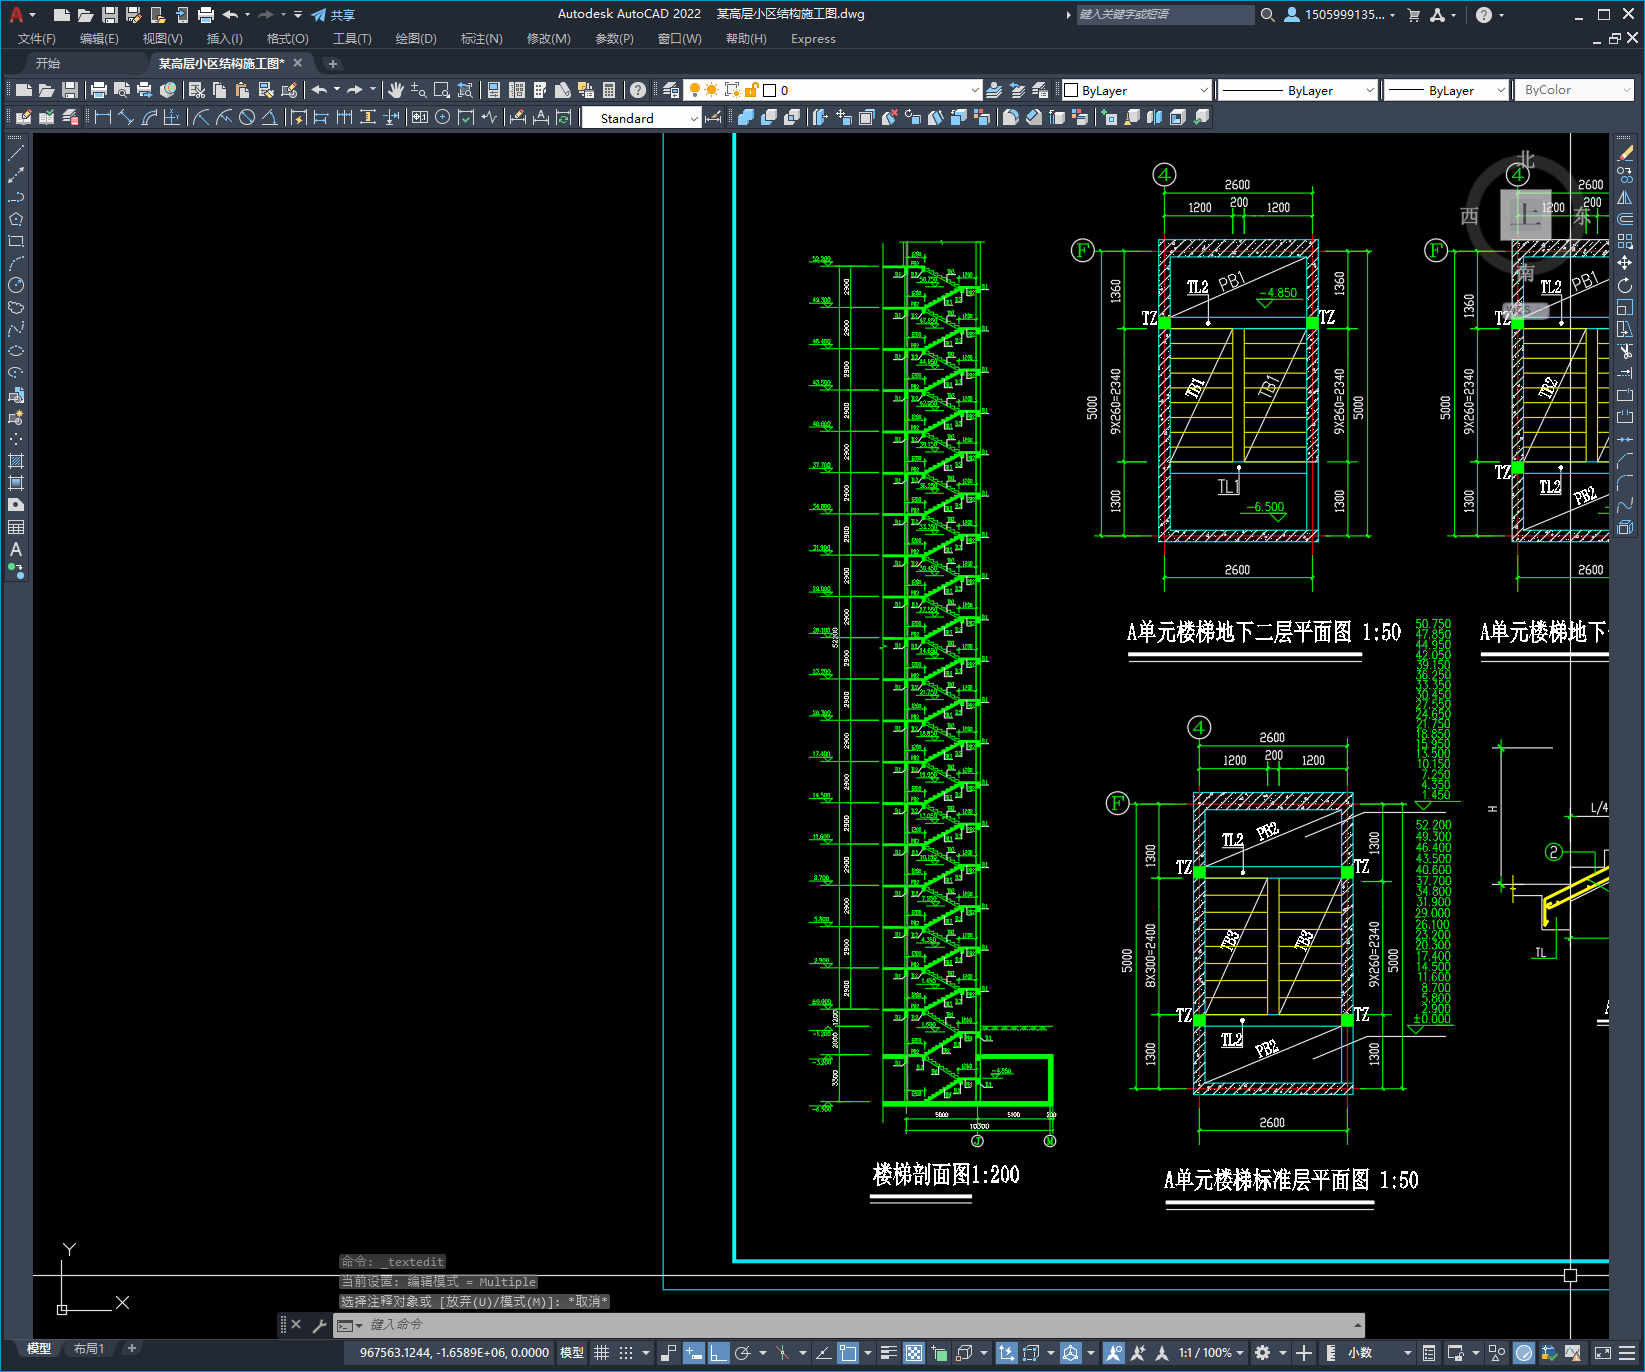The image size is (1645, 1372).
Task: Add a new drawing tab with plus
Action: coord(333,64)
